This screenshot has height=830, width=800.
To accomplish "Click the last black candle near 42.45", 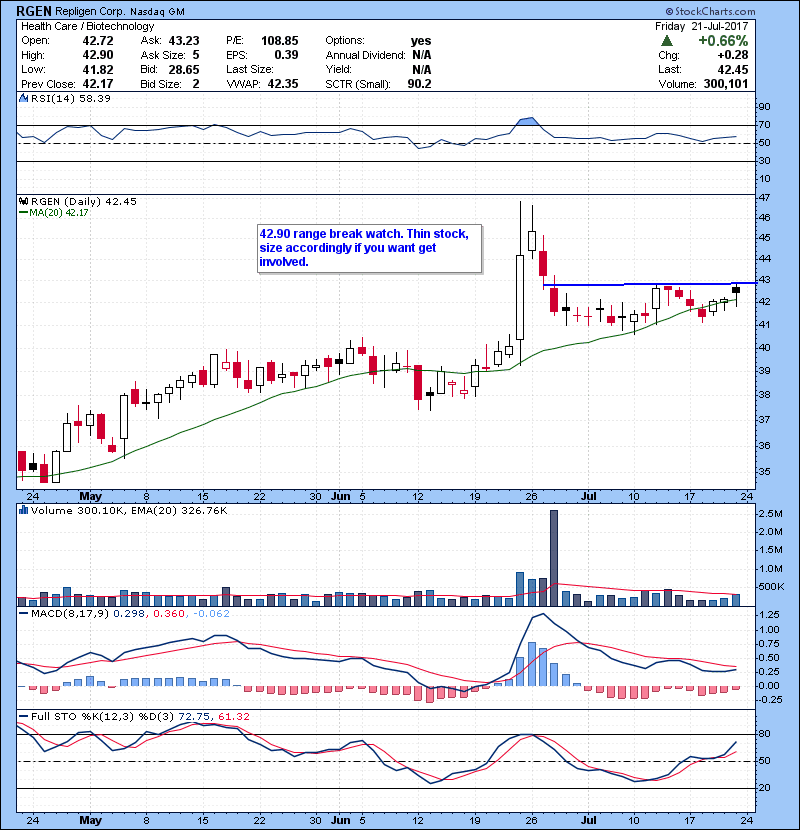I will point(736,290).
